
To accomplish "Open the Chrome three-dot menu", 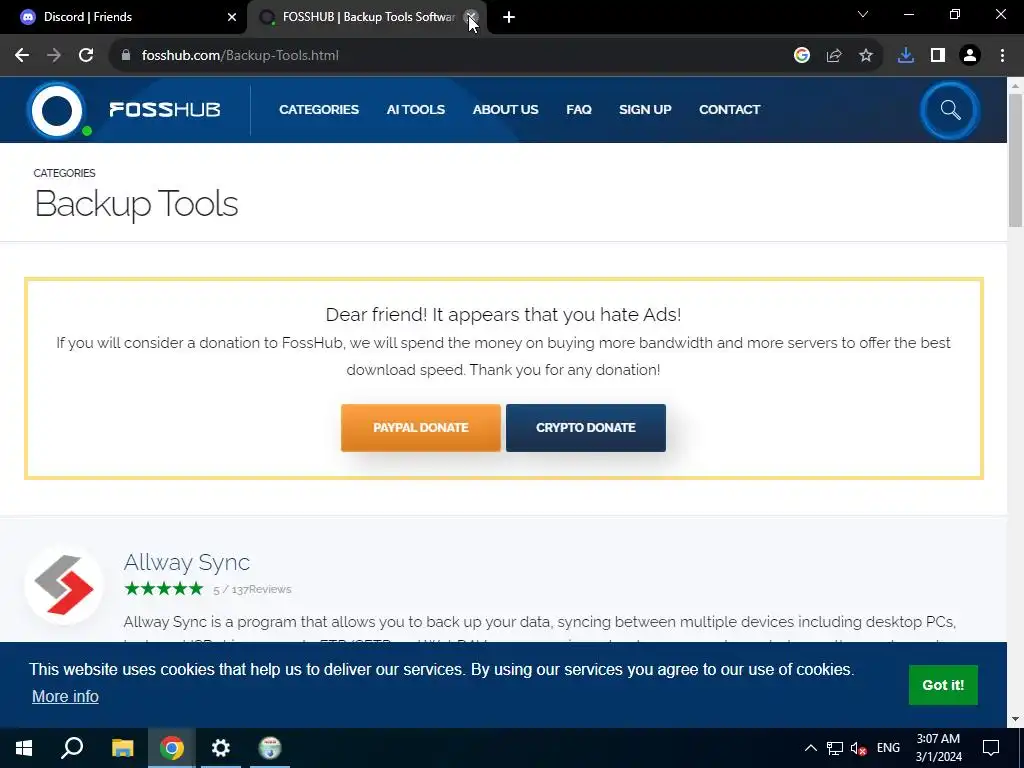I will click(x=1002, y=56).
